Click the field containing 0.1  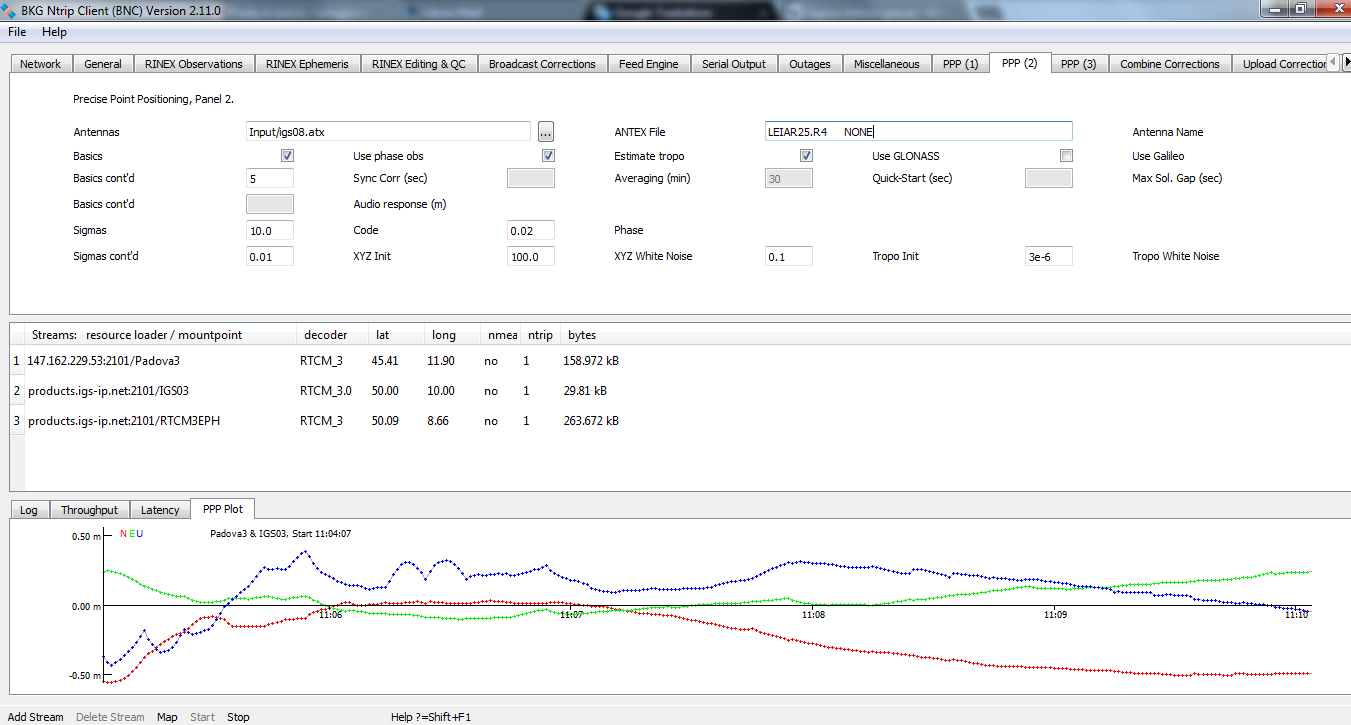[789, 256]
